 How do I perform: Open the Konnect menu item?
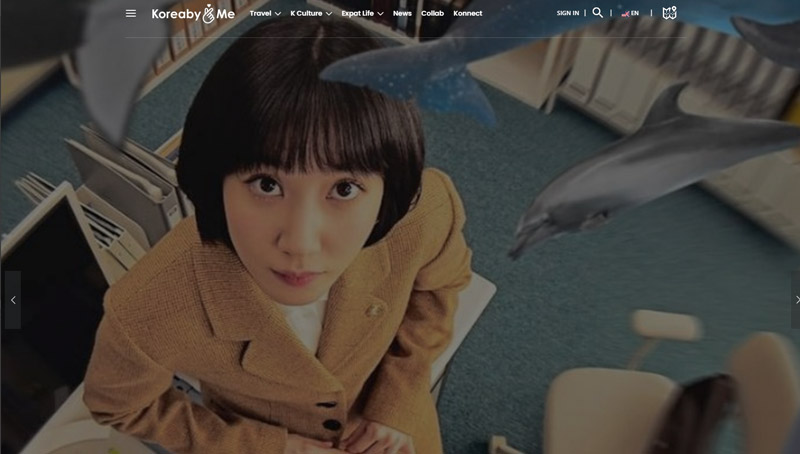tap(467, 13)
